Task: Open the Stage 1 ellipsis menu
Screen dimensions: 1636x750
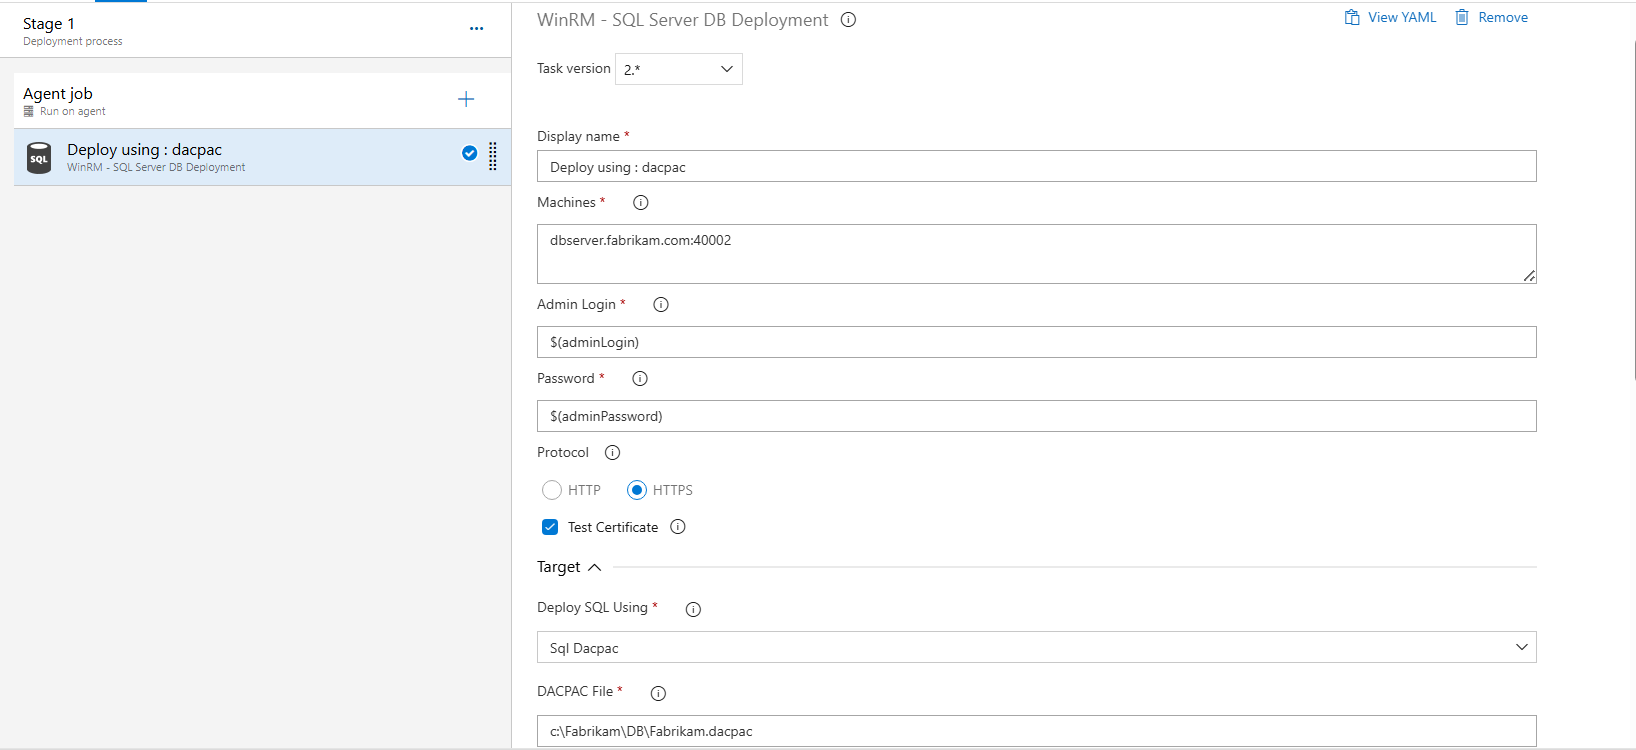Action: (476, 28)
